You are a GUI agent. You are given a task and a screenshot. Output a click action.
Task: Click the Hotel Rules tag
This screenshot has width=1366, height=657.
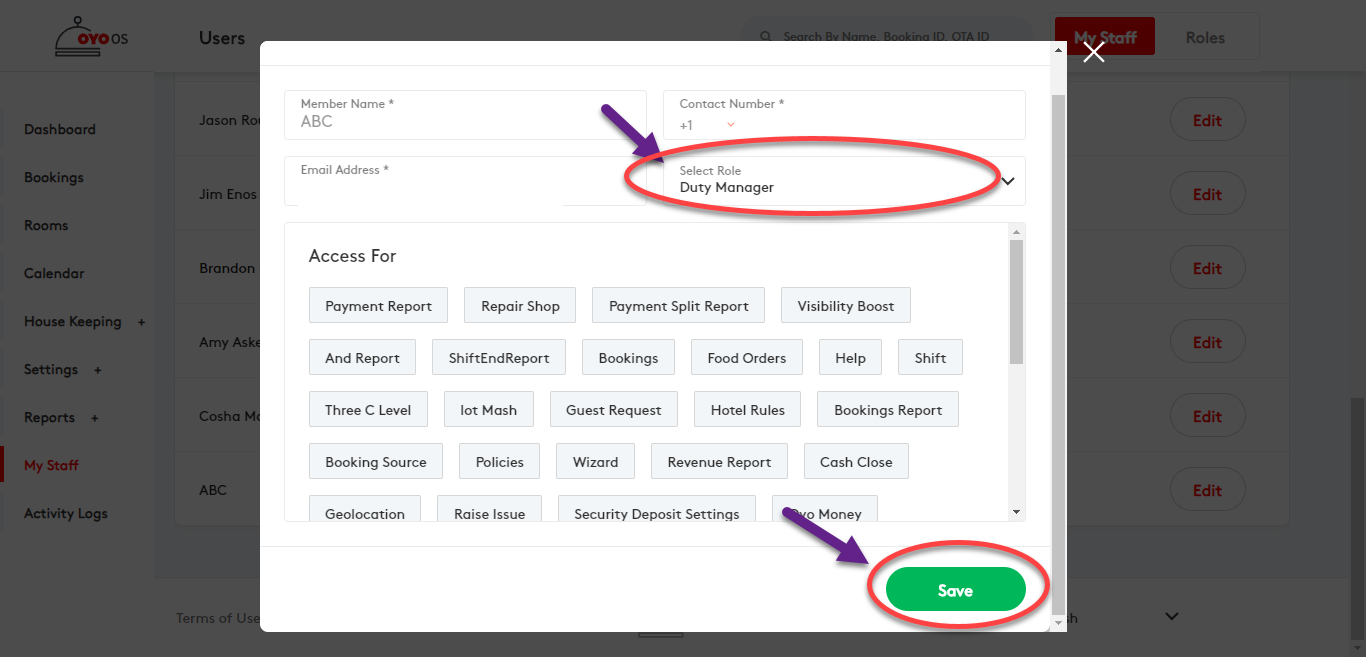[748, 410]
